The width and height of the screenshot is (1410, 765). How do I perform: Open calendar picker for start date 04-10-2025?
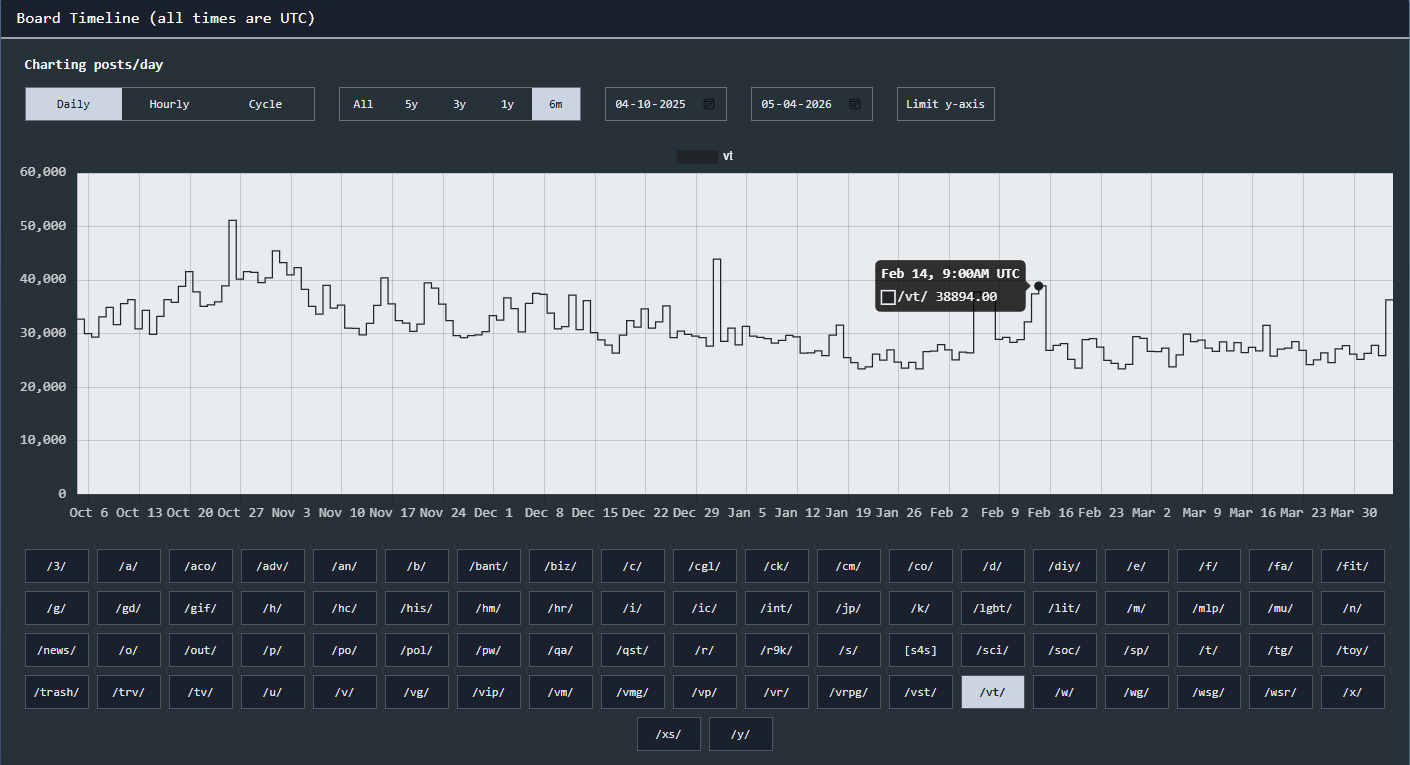(709, 104)
